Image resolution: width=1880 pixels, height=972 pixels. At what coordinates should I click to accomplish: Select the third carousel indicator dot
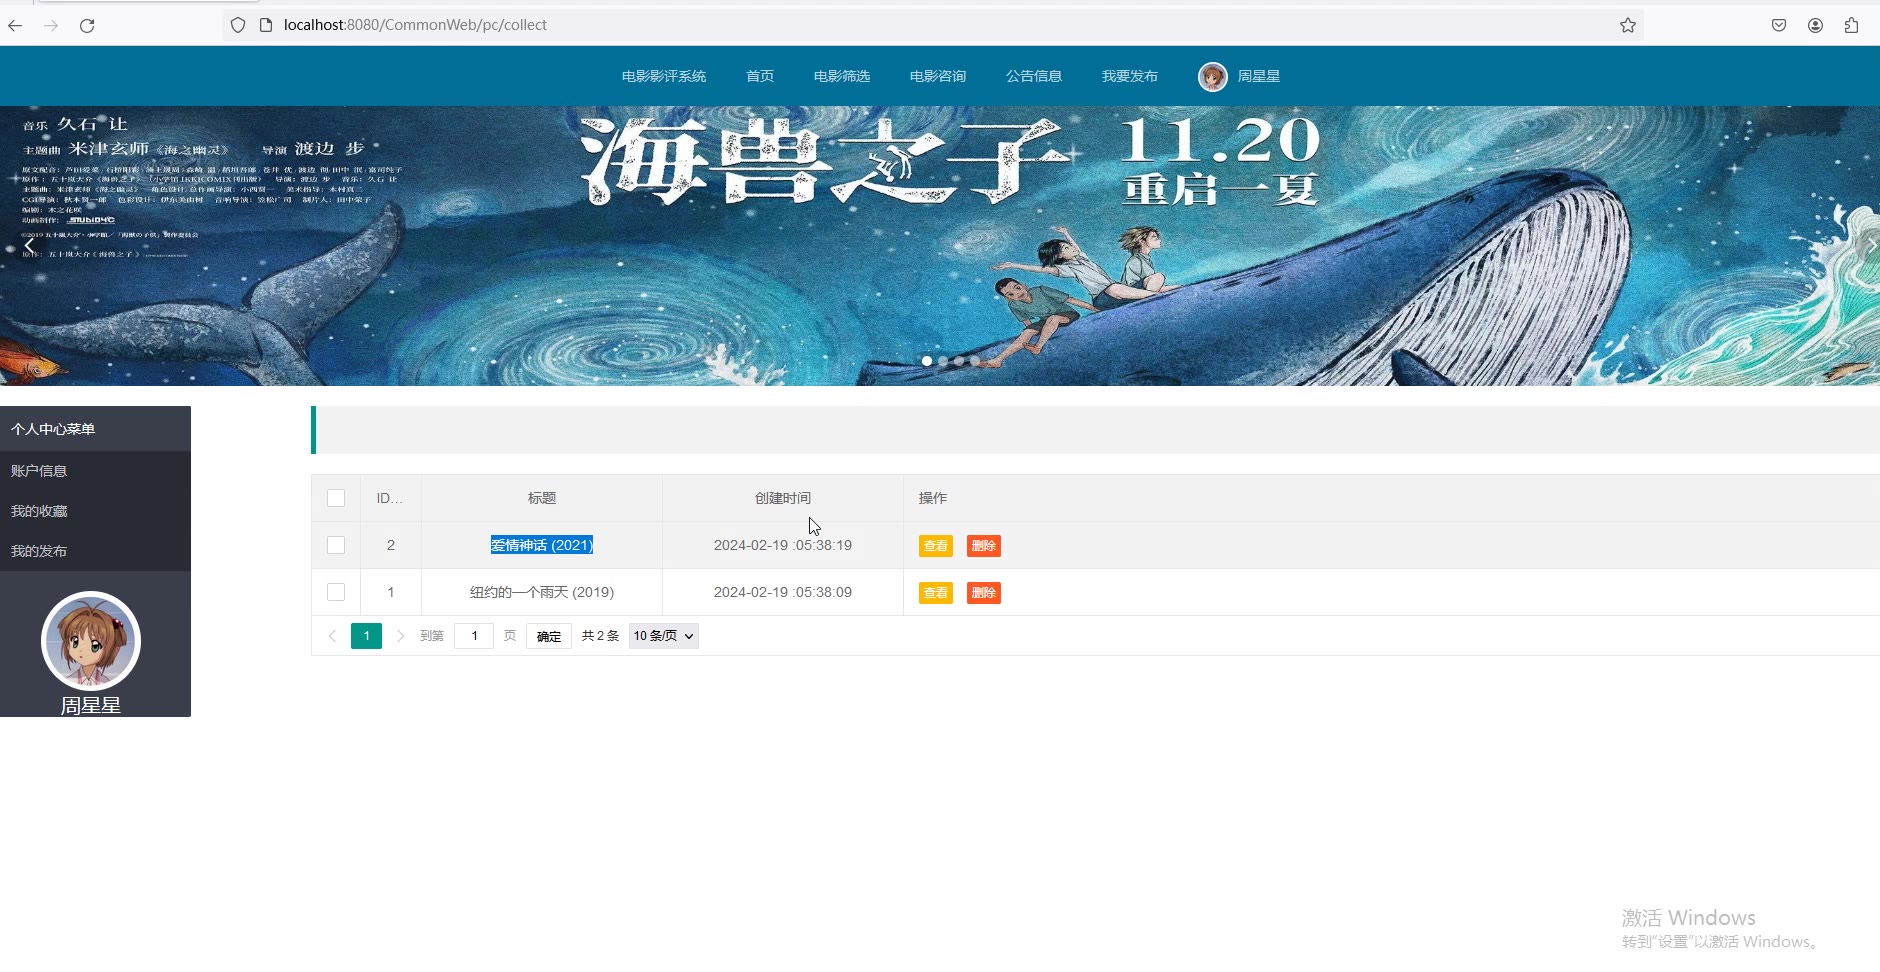coord(959,361)
